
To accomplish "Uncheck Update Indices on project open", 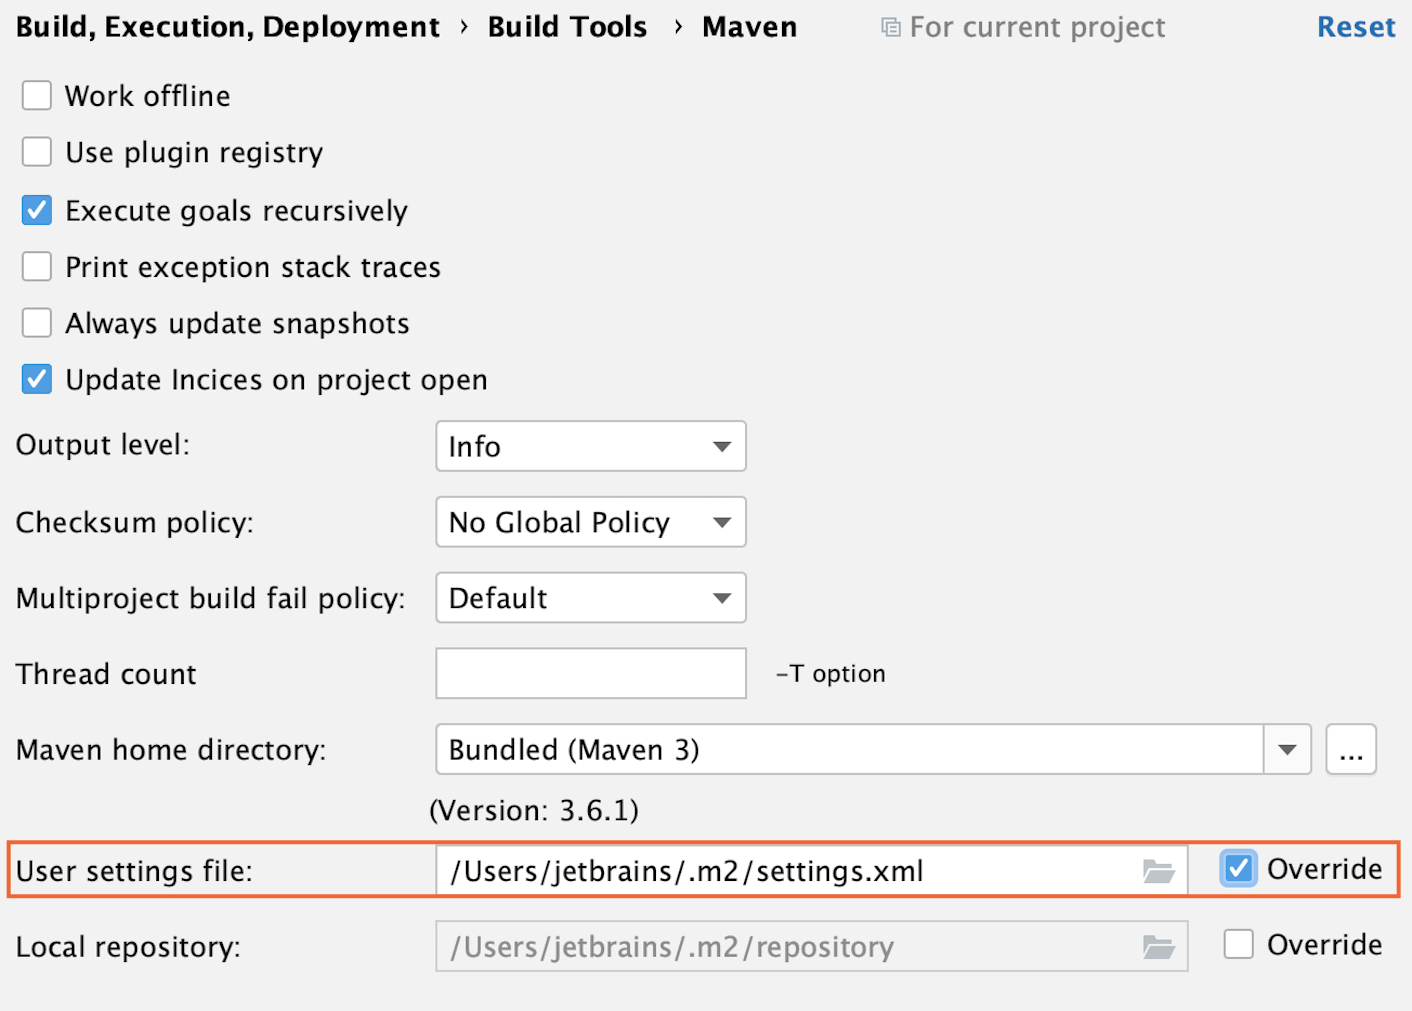I will pos(36,379).
